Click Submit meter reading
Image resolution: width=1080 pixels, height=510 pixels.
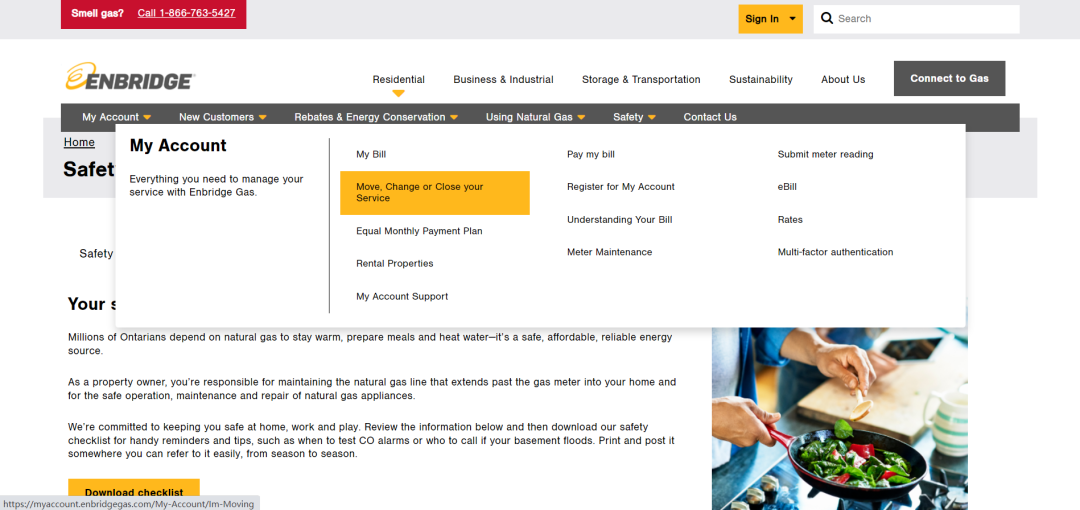click(x=825, y=154)
